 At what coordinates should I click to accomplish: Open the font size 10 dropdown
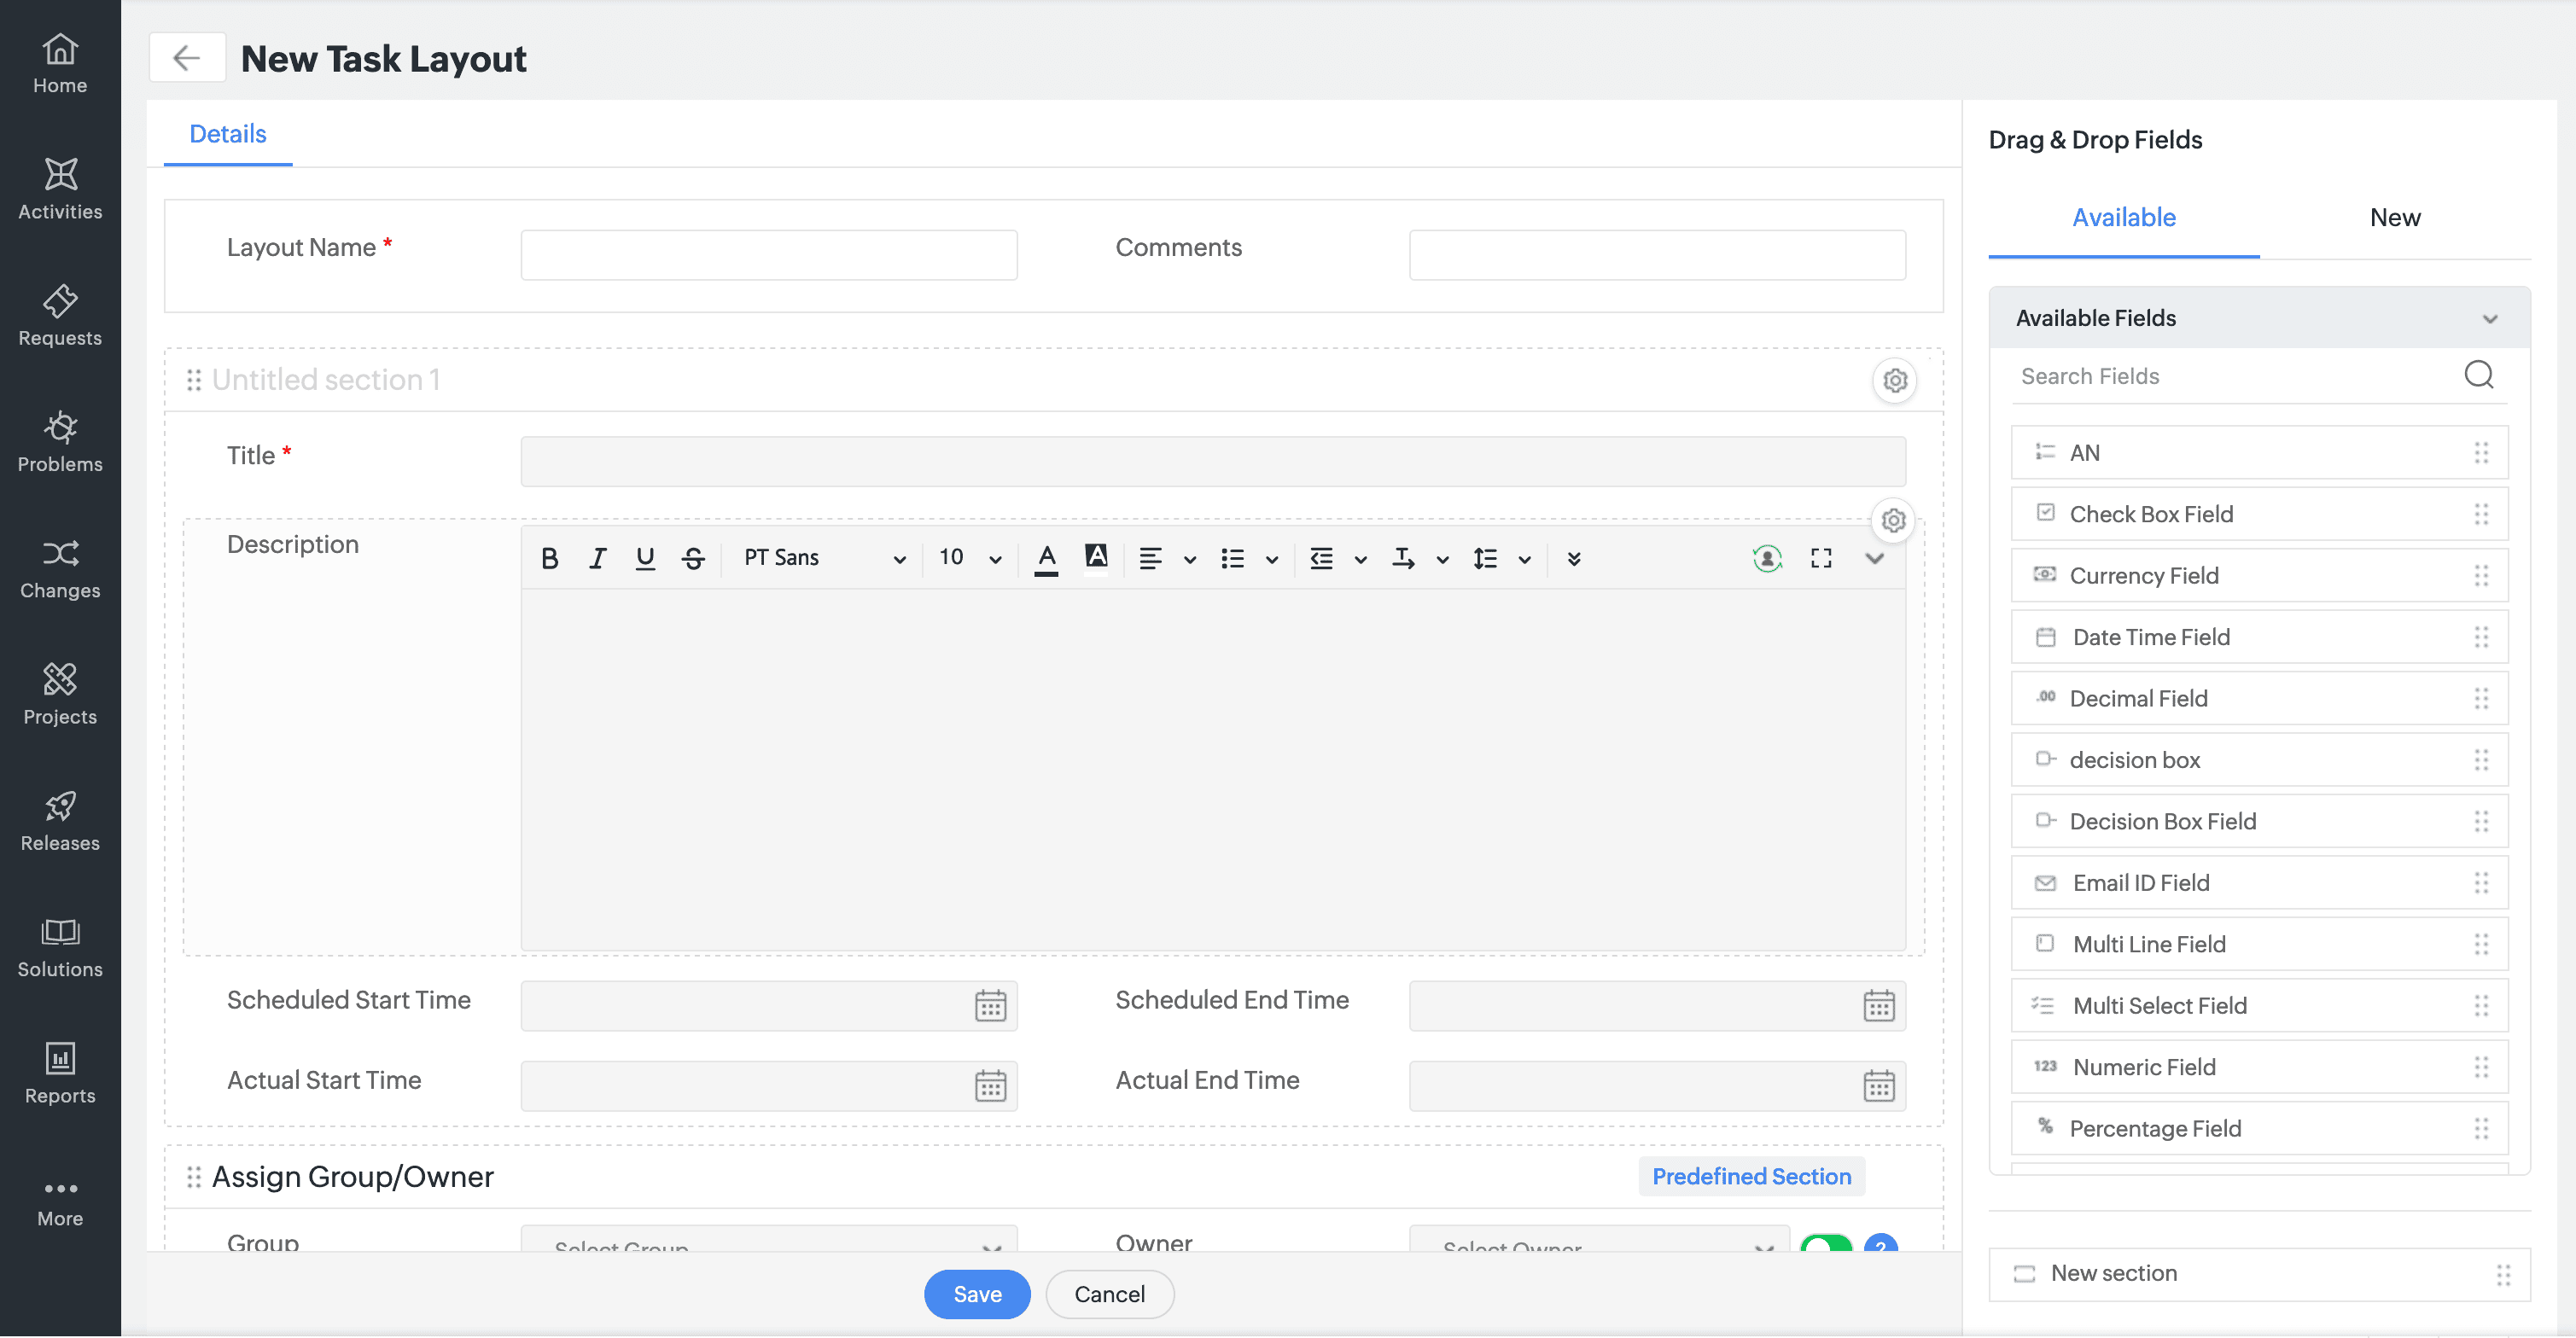969,558
